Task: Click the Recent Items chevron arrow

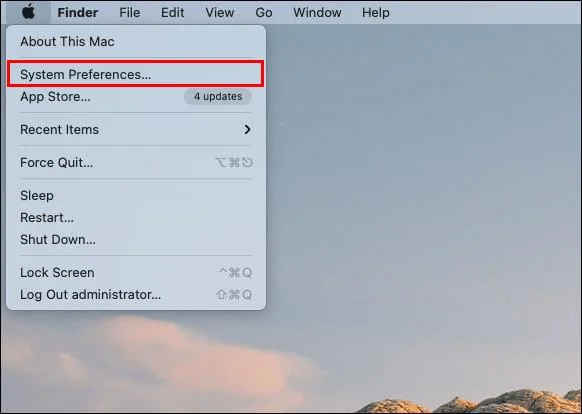Action: (247, 130)
